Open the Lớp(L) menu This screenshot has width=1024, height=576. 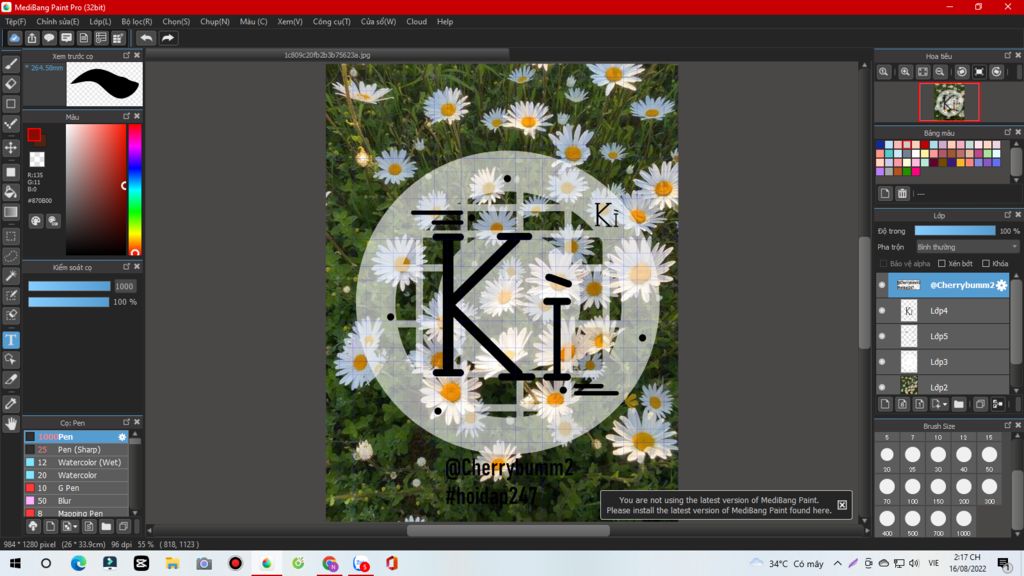click(x=100, y=22)
